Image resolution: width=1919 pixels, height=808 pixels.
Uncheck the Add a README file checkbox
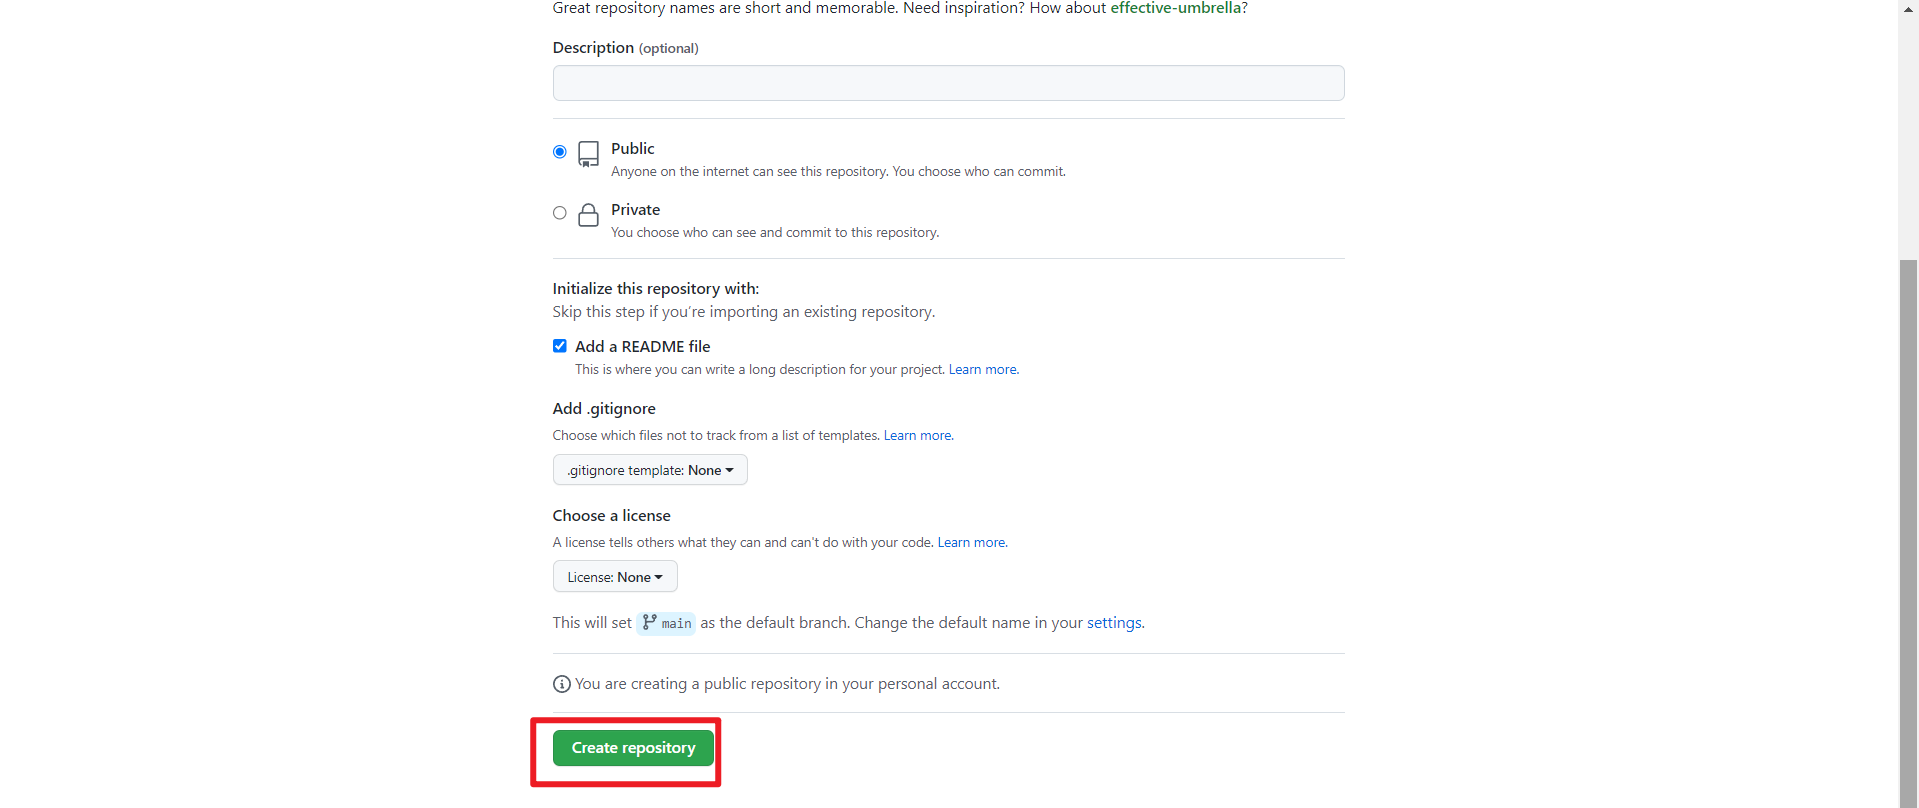[560, 346]
